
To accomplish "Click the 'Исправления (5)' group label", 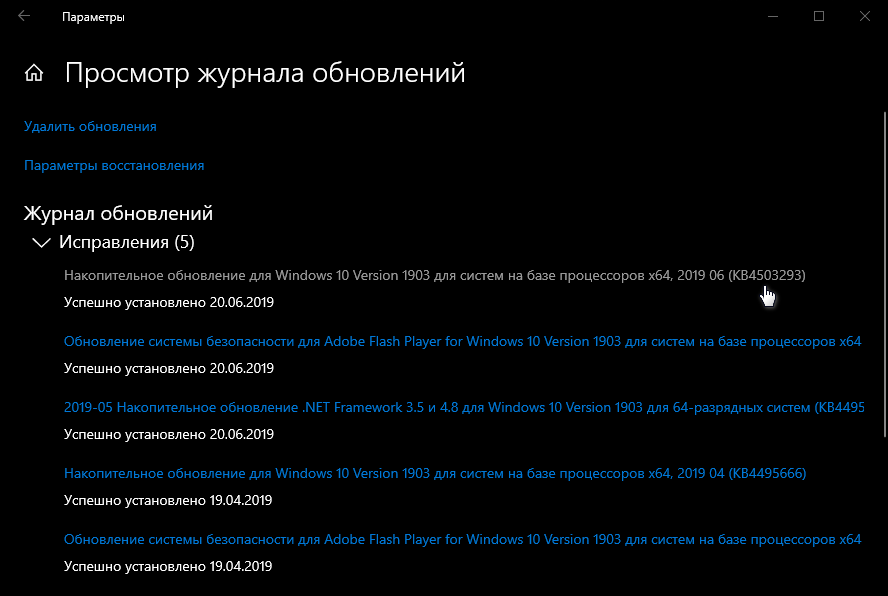I will (127, 242).
